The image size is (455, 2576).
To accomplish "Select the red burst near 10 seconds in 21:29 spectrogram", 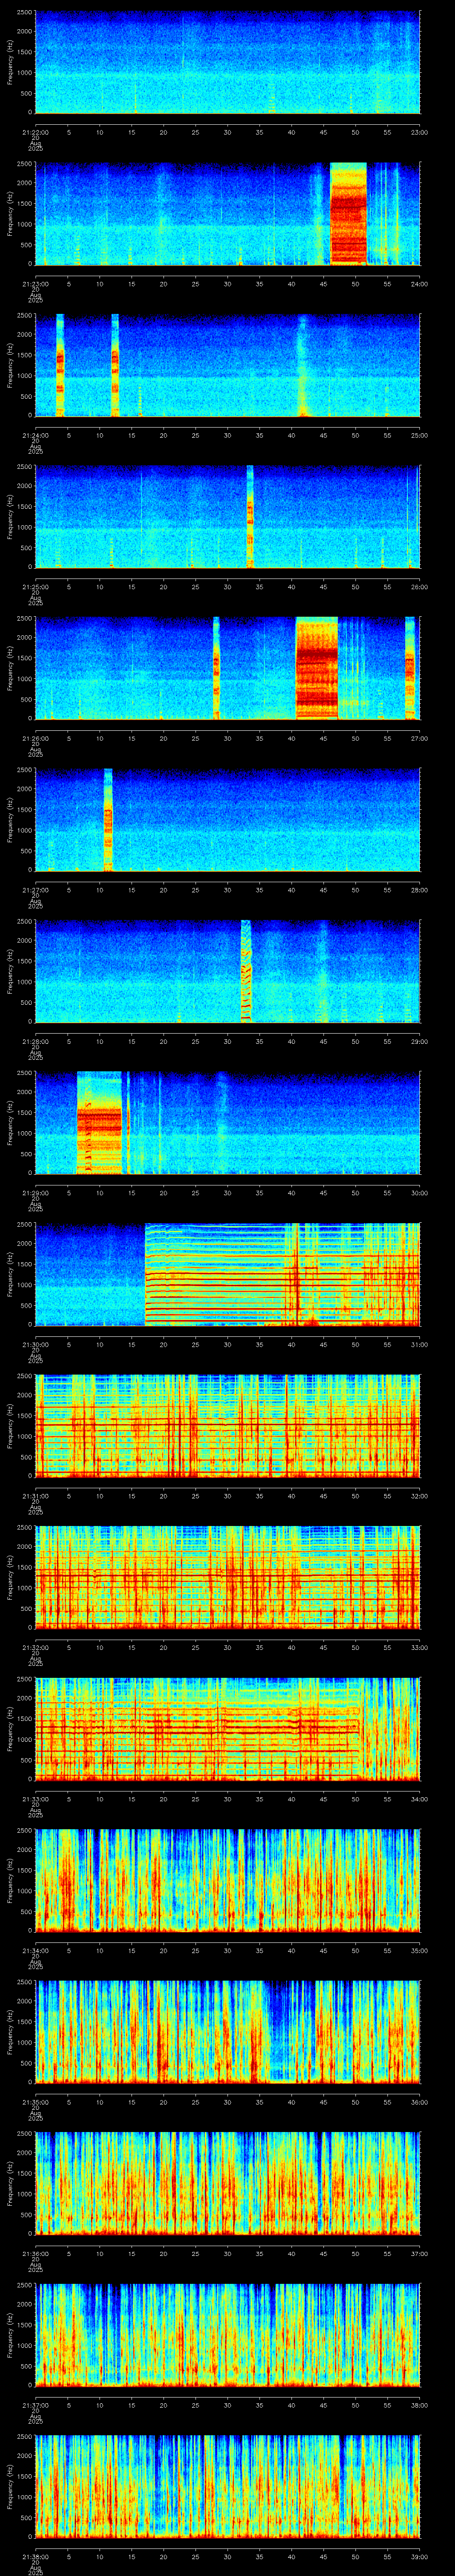I will 99,1123.
